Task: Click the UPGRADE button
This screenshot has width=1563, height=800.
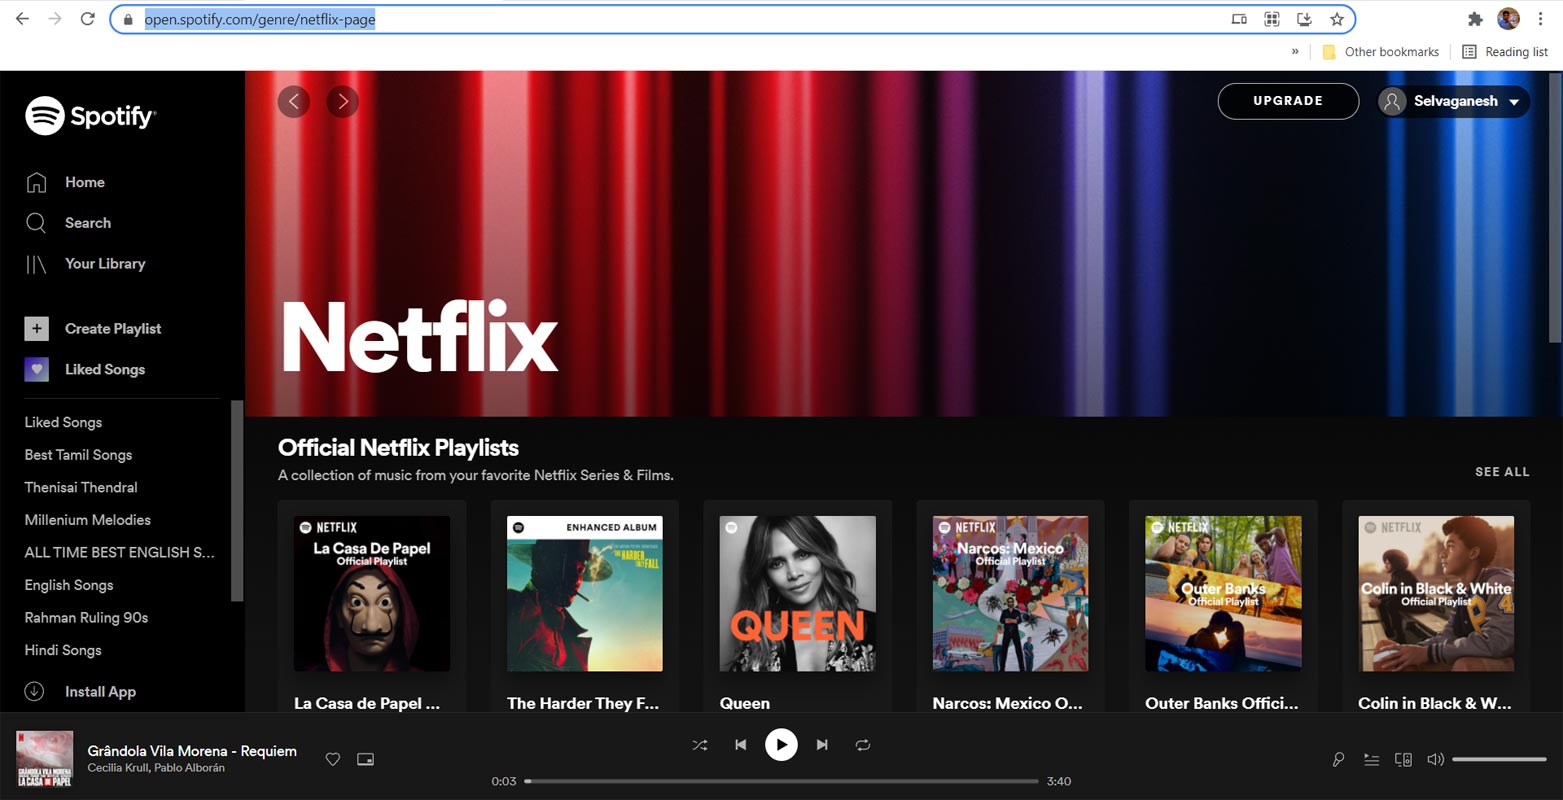Action: point(1288,101)
